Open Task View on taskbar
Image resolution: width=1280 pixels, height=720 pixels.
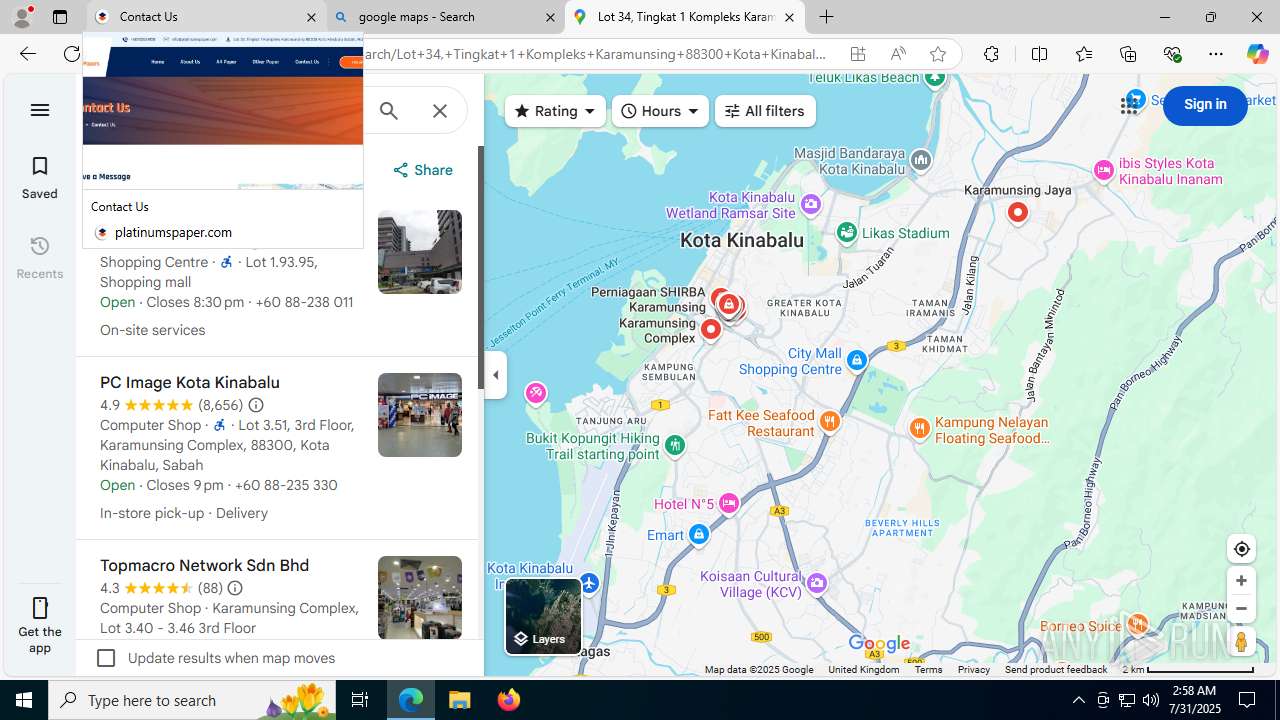360,700
